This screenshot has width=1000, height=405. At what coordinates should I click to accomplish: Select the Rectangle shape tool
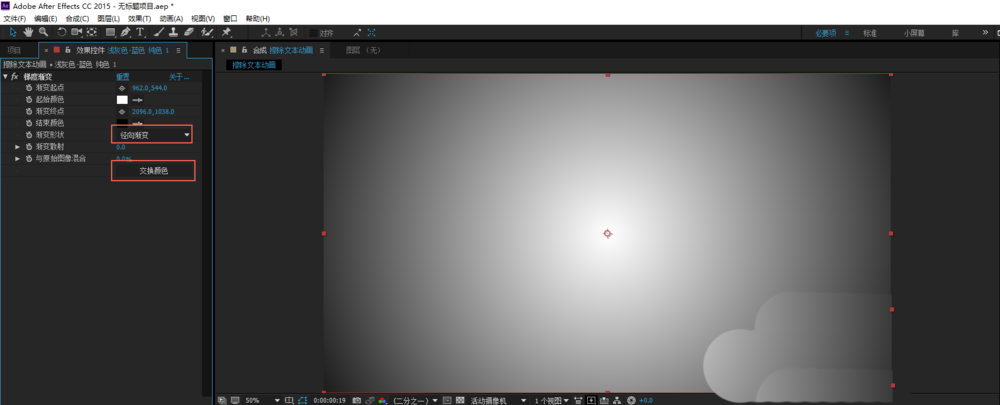(110, 32)
